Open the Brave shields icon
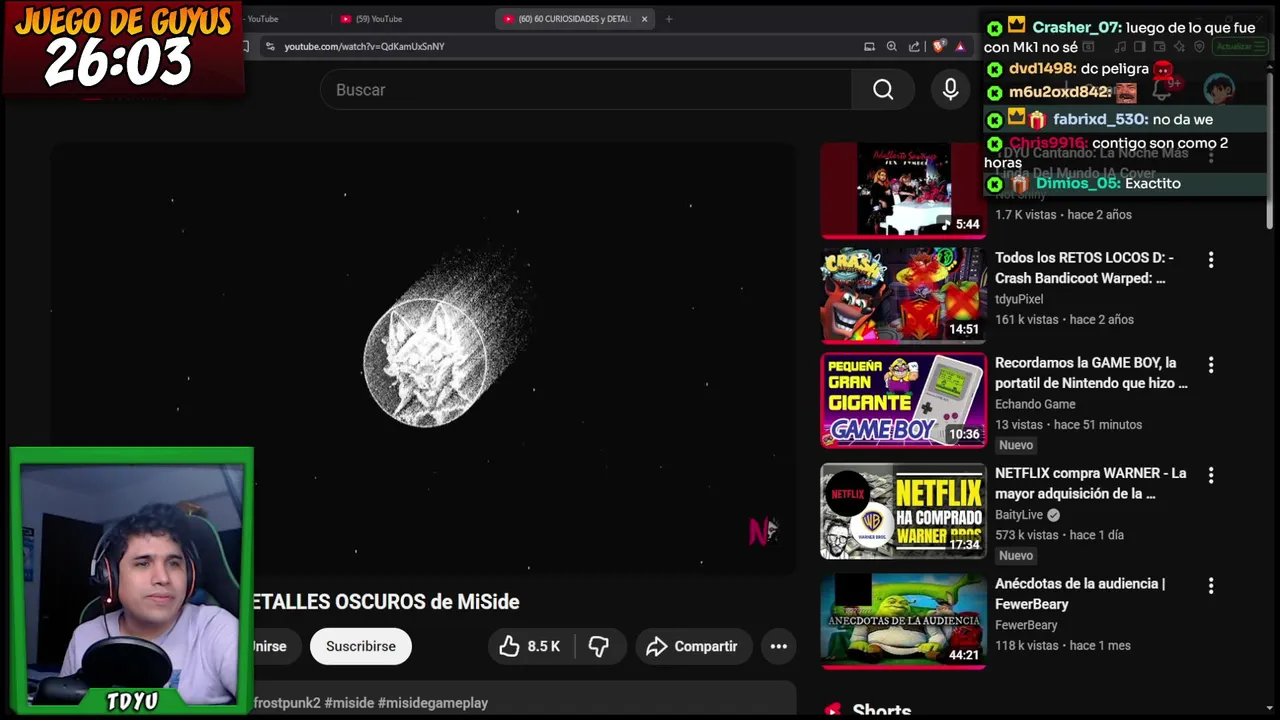Viewport: 1280px width, 720px height. point(938,46)
